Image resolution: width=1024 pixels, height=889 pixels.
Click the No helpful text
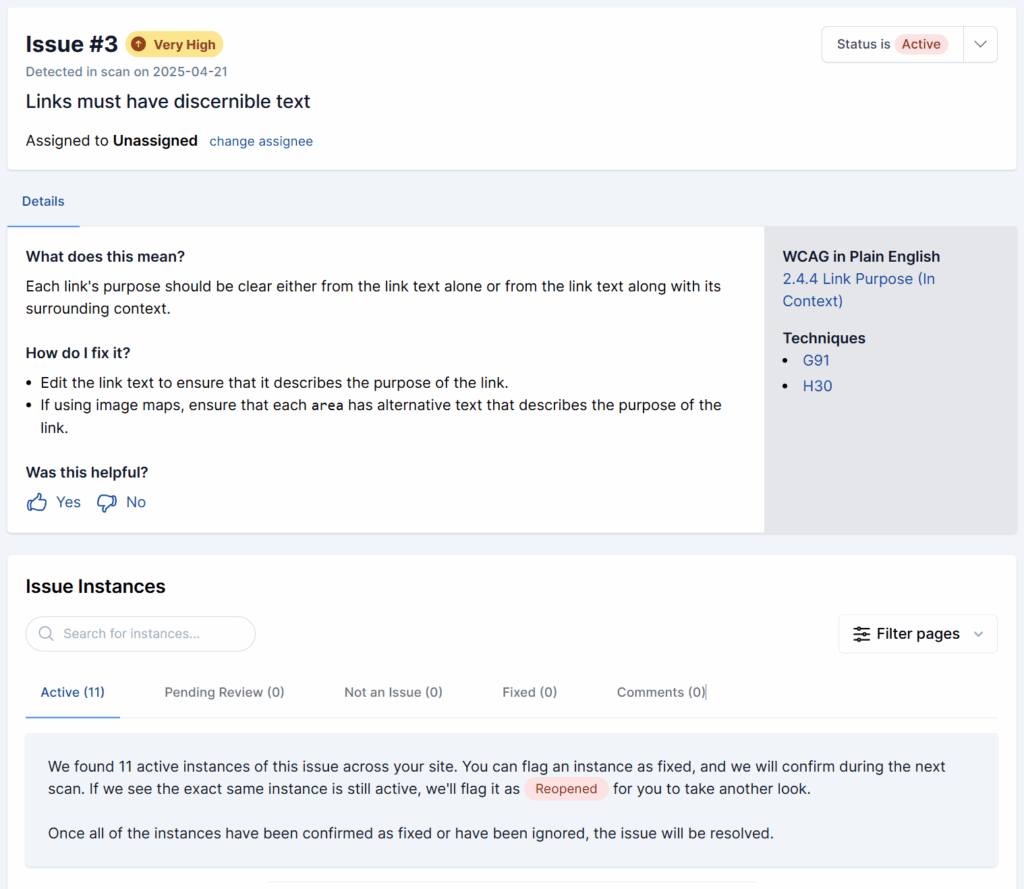point(136,502)
